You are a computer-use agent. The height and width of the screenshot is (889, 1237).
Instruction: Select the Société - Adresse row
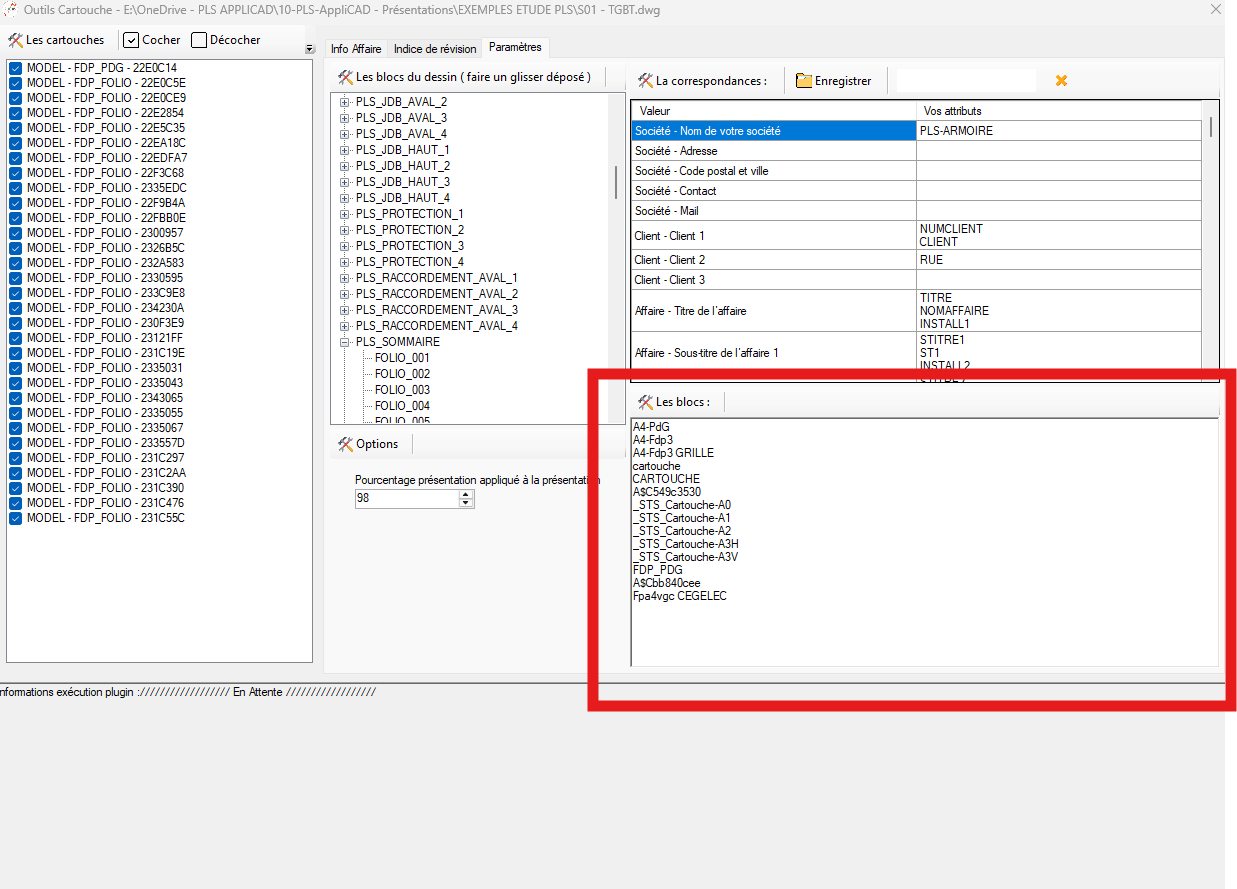point(770,150)
